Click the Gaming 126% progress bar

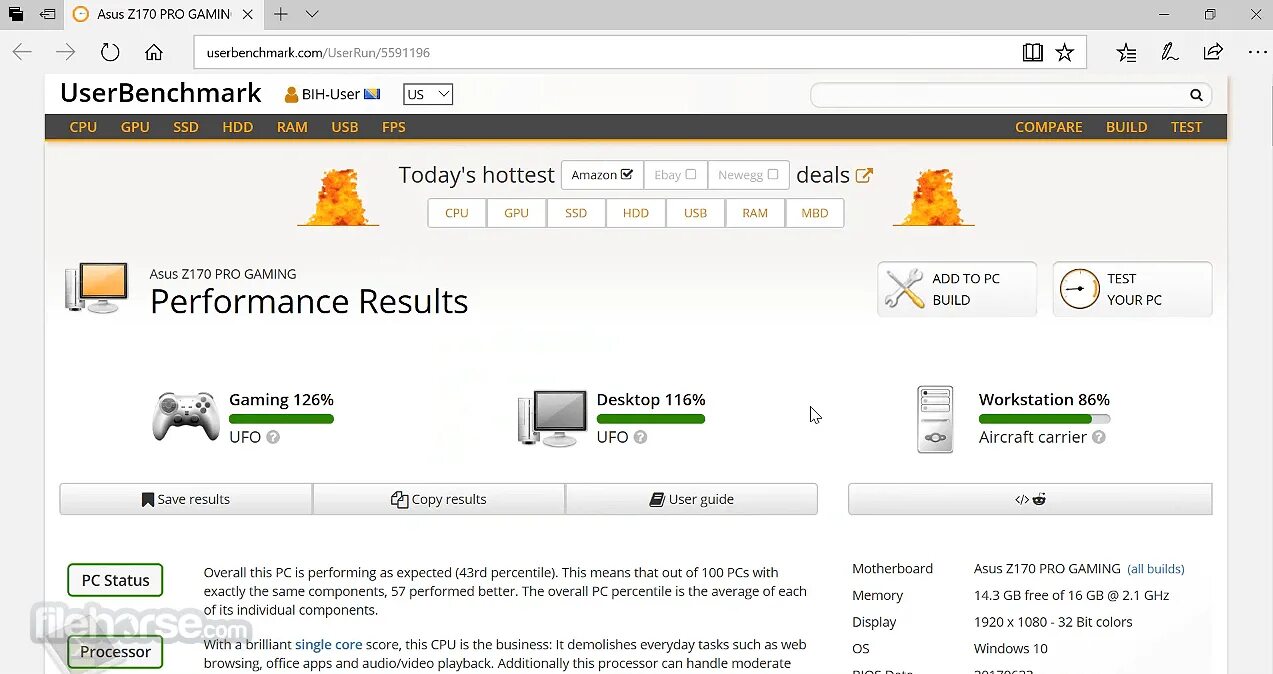(281, 419)
